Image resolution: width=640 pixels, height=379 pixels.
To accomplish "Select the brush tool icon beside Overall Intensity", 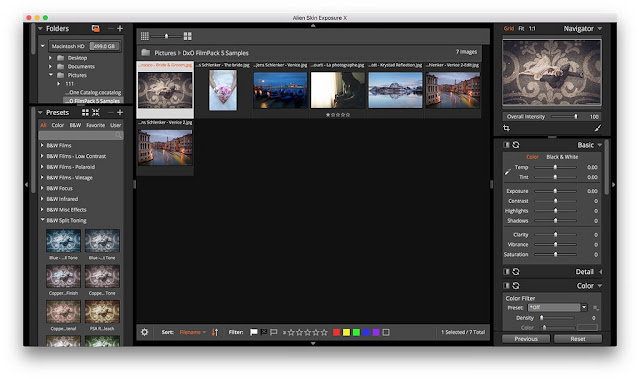I will tap(598, 129).
